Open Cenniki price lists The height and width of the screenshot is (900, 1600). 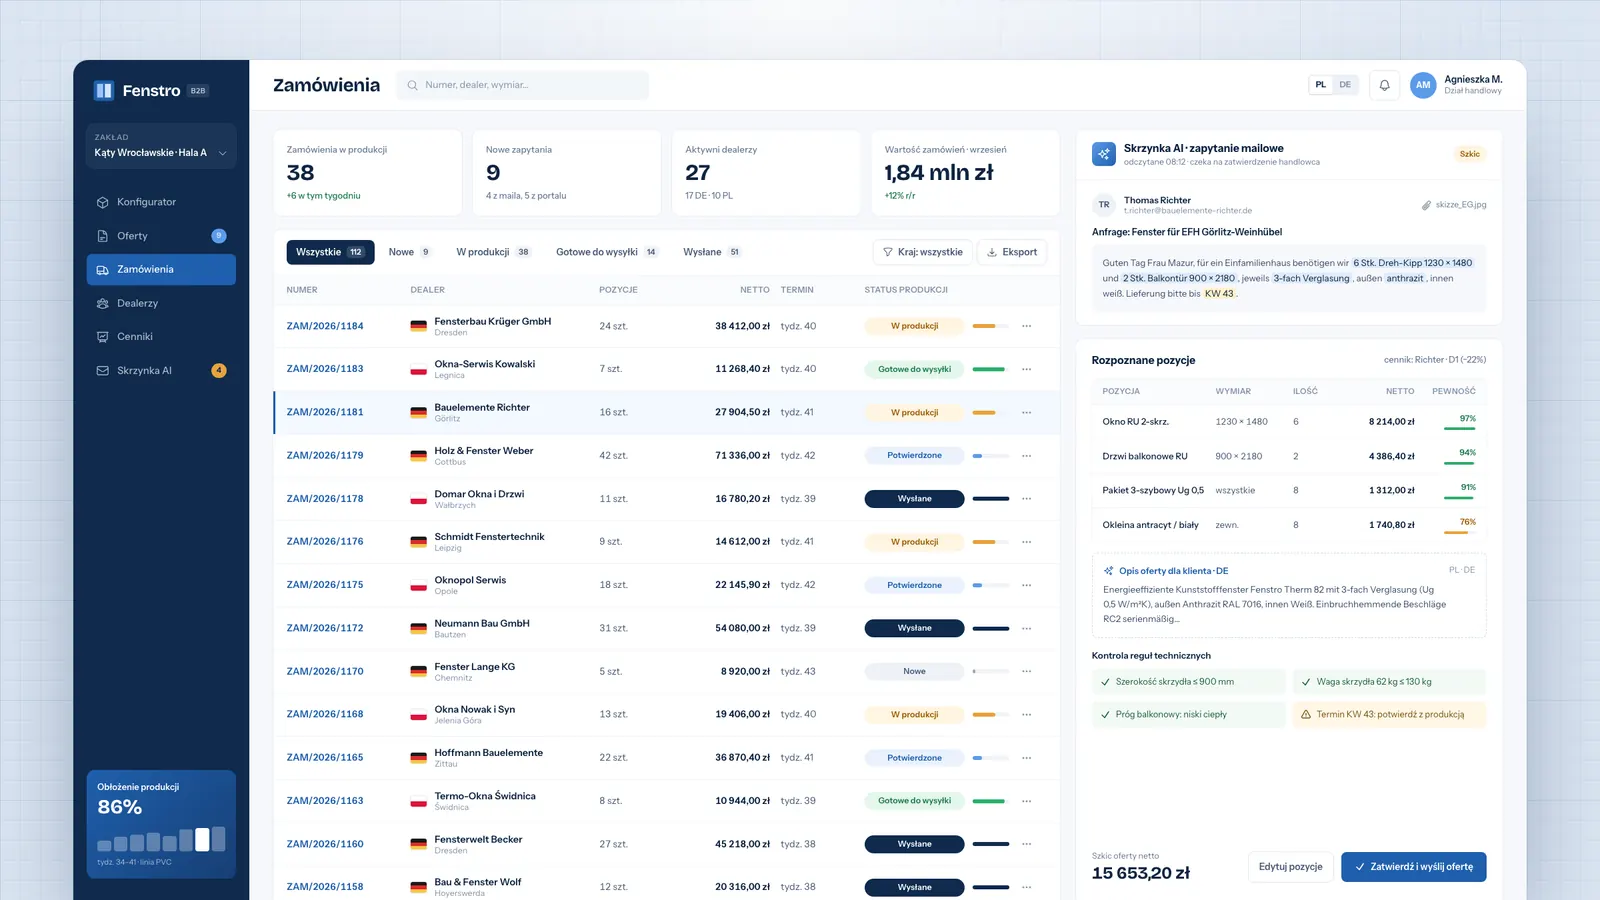pyautogui.click(x=161, y=337)
